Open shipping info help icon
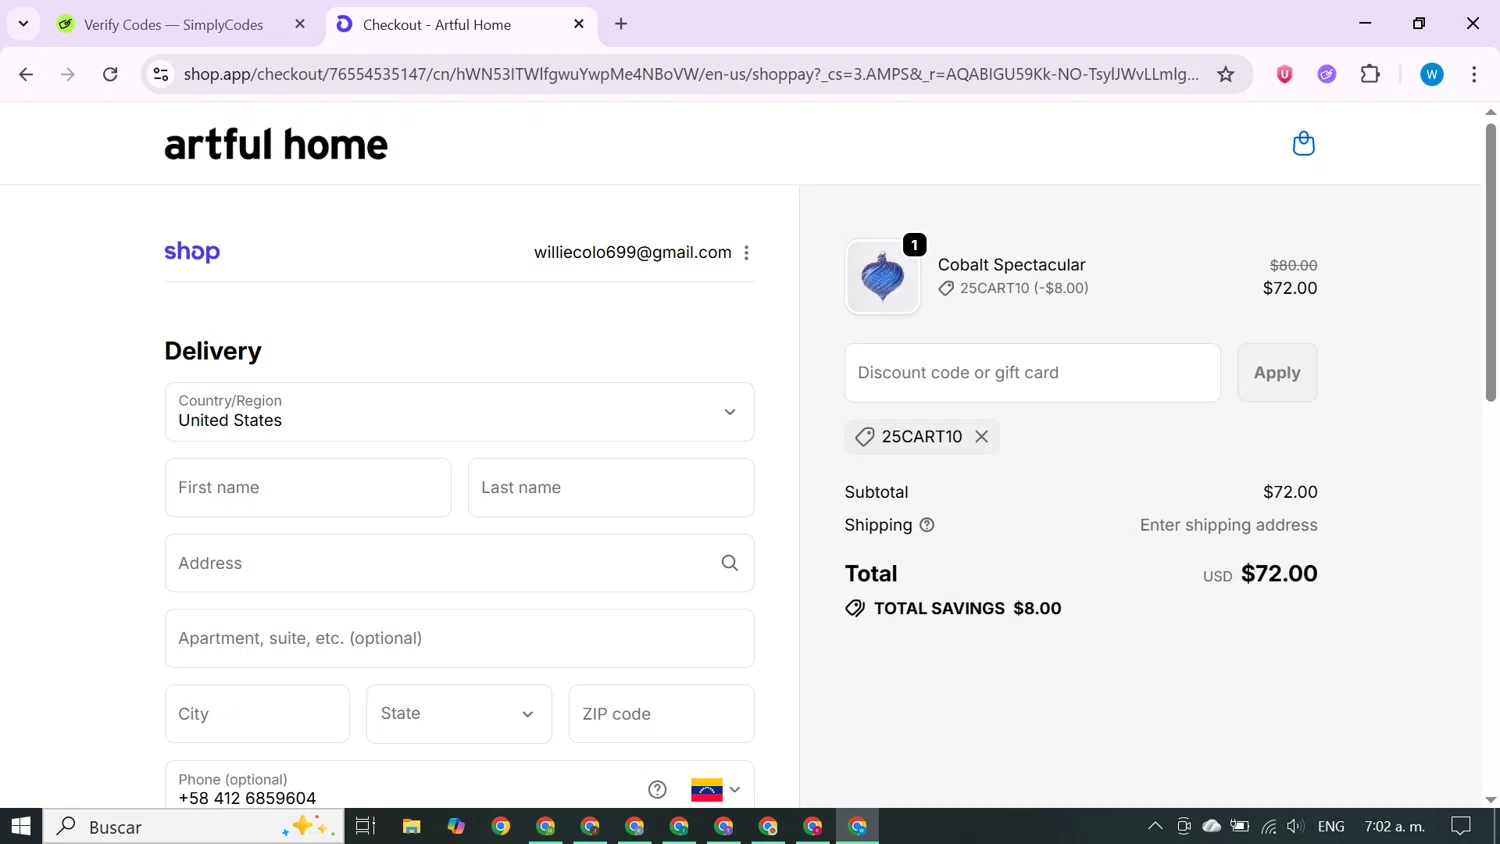 tap(927, 525)
